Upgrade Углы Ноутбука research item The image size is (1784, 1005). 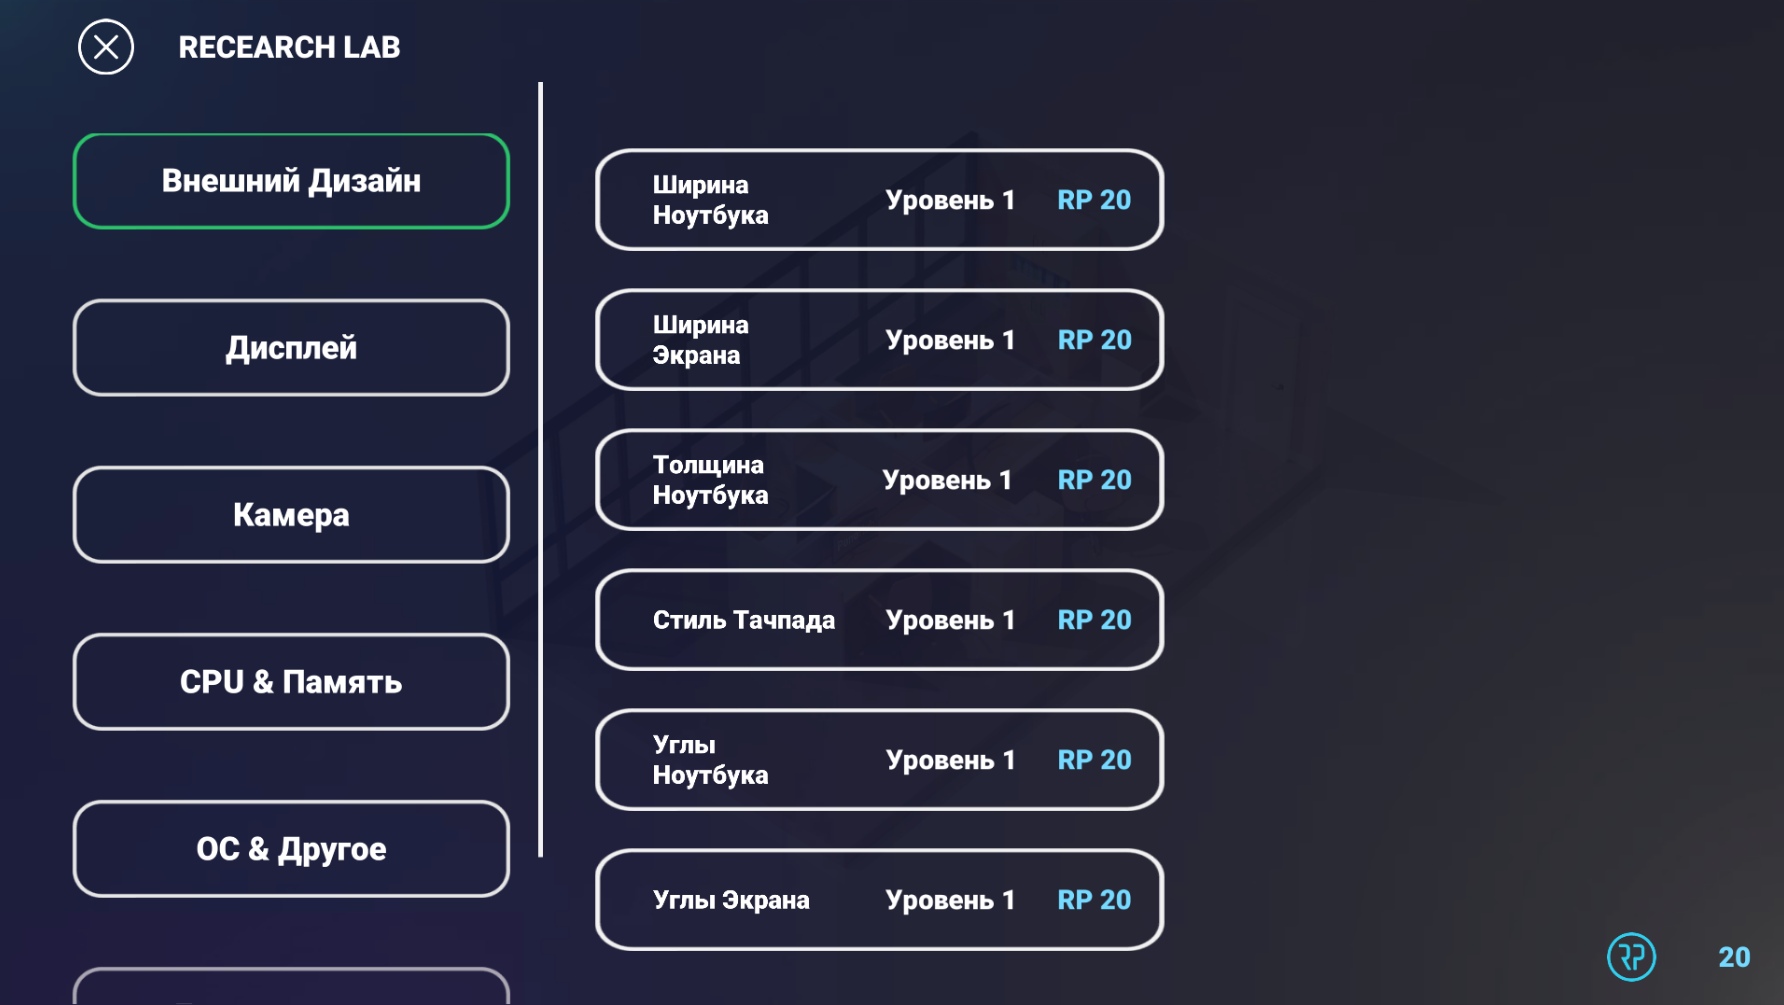coord(878,760)
